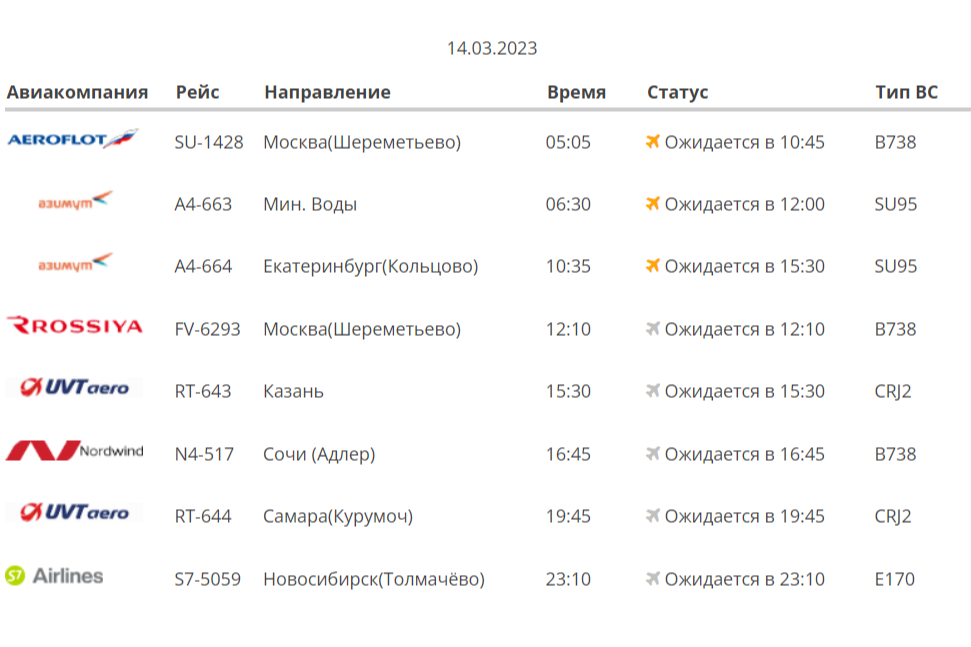Click the status Ожидается в 12:10
This screenshot has width=971, height=647.
click(745, 329)
